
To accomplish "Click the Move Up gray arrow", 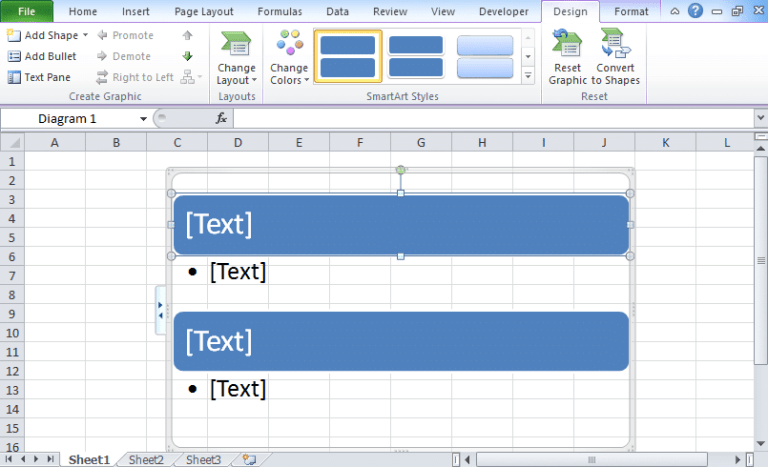I will (188, 35).
